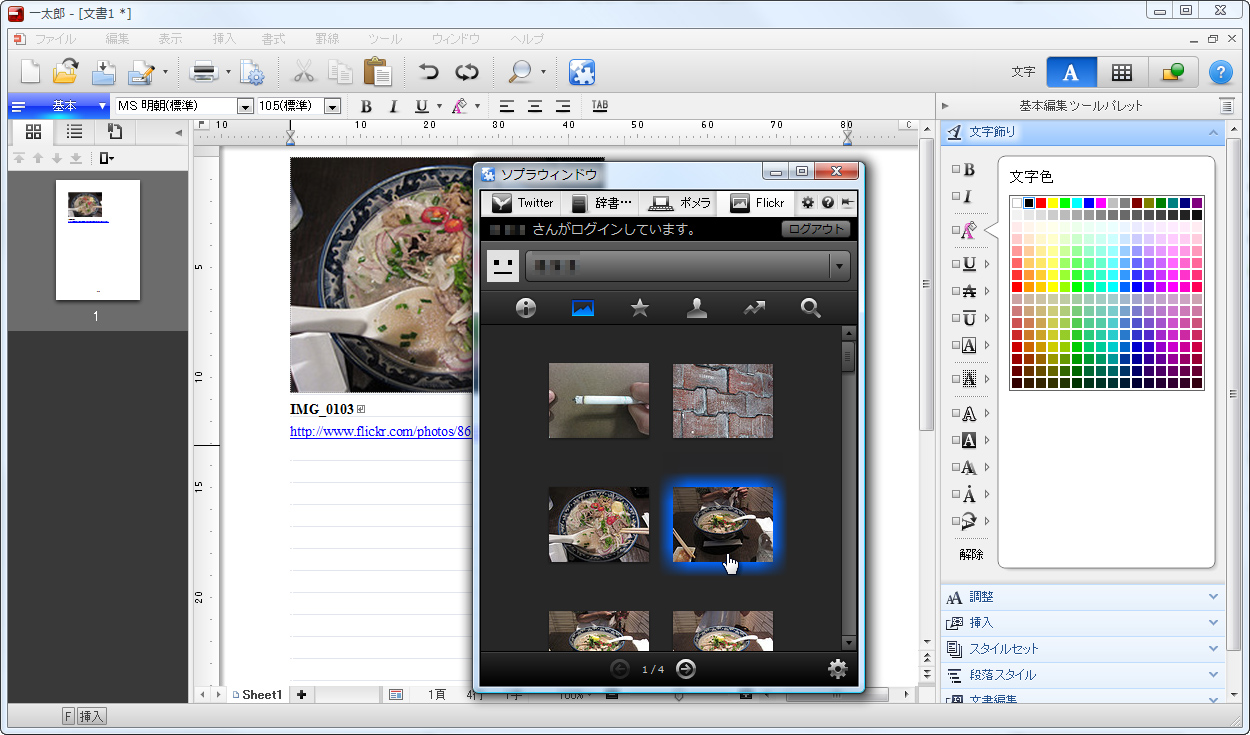This screenshot has height=735, width=1250.
Task: Switch to the ポメラ tab in Sopra
Action: pos(680,203)
